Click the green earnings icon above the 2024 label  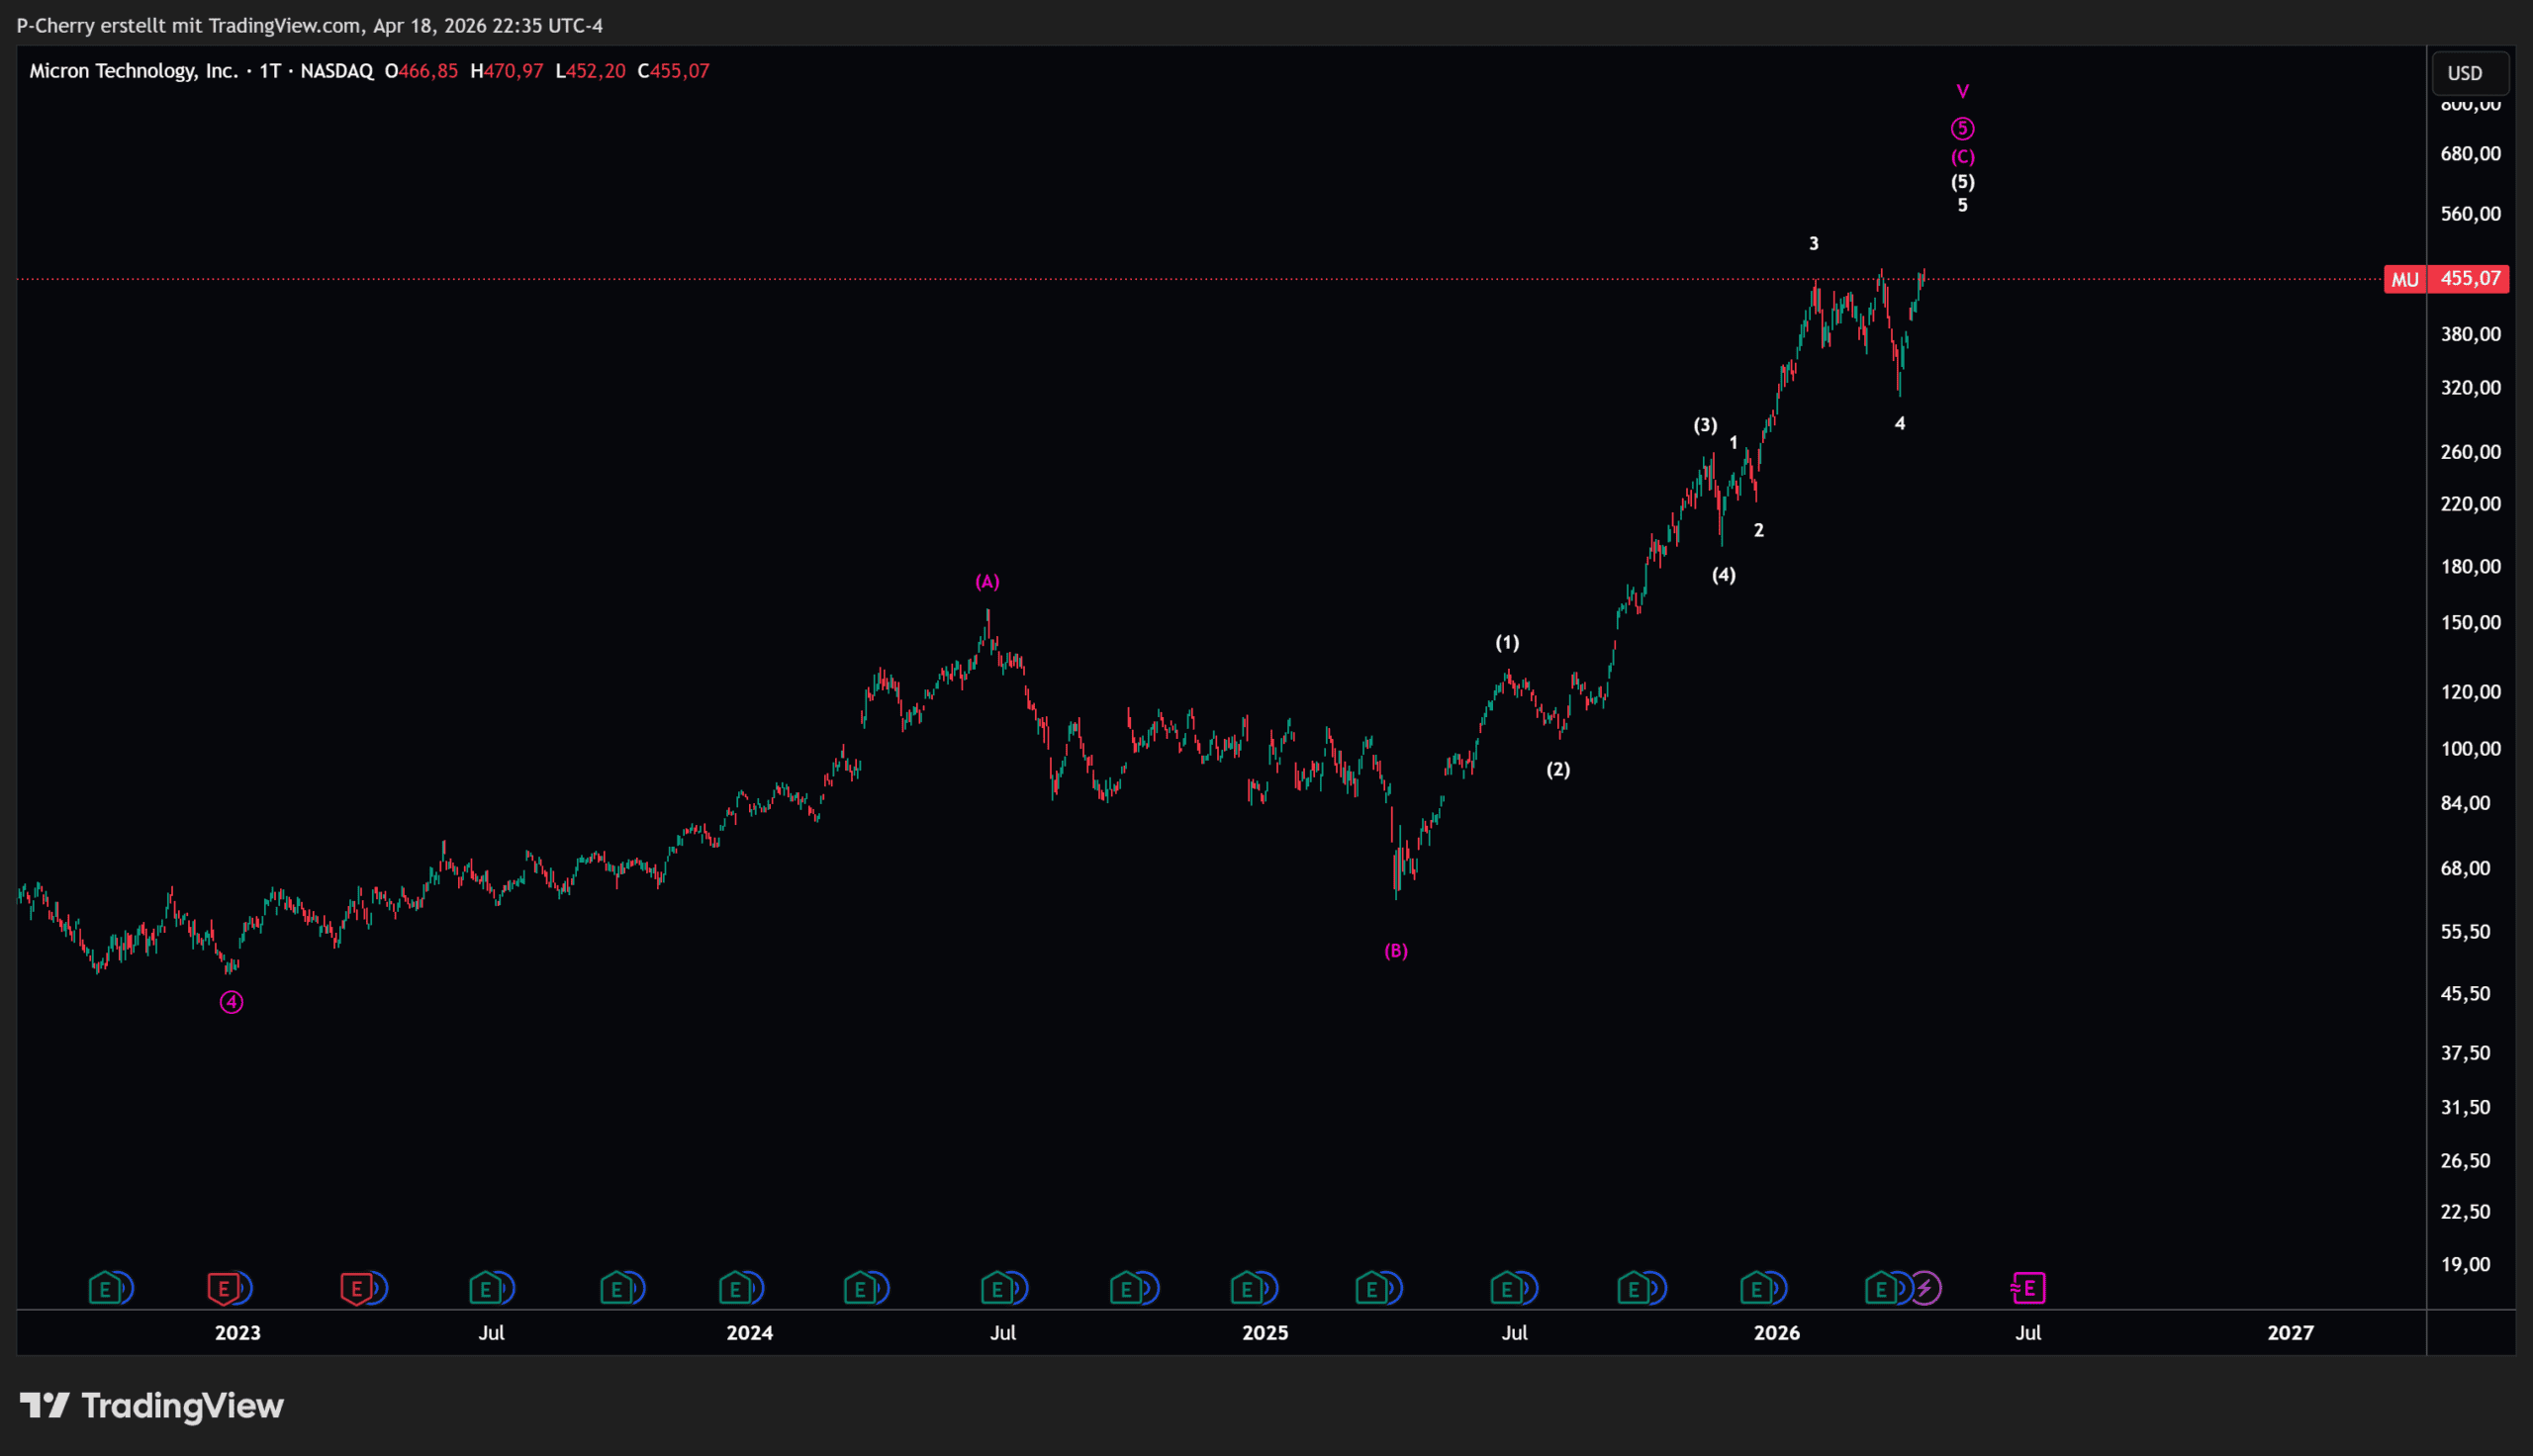coord(735,1288)
